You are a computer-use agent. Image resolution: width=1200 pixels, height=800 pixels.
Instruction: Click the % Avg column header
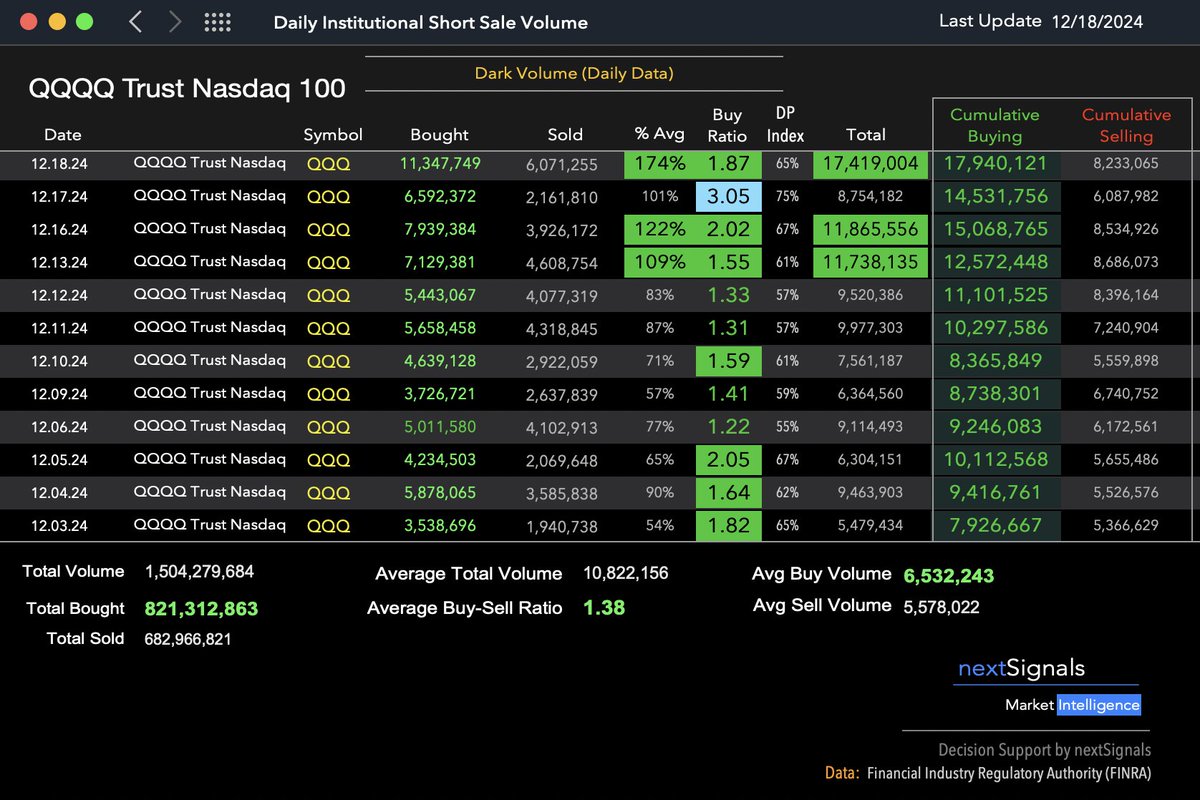(658, 134)
